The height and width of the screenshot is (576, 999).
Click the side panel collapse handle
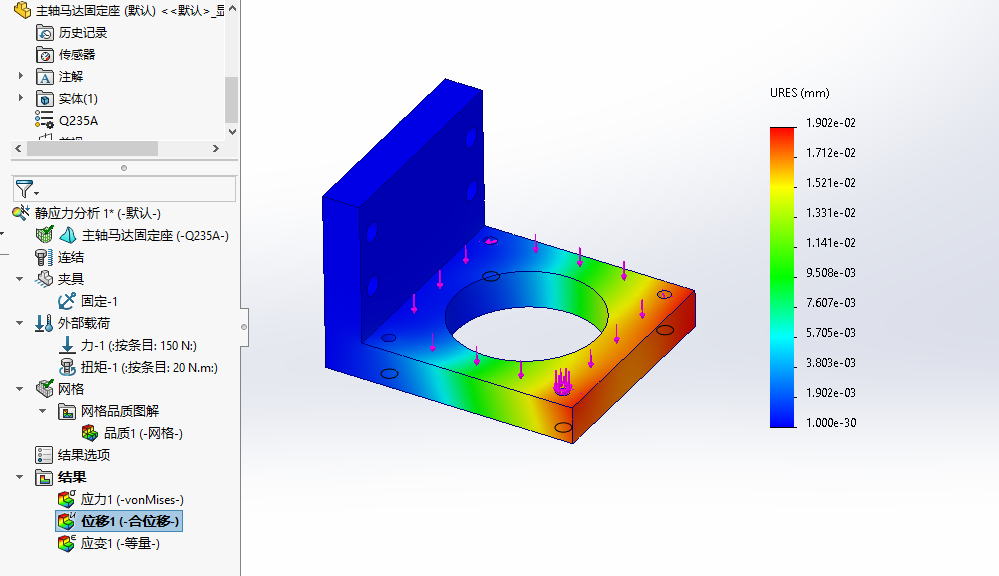[x=244, y=327]
